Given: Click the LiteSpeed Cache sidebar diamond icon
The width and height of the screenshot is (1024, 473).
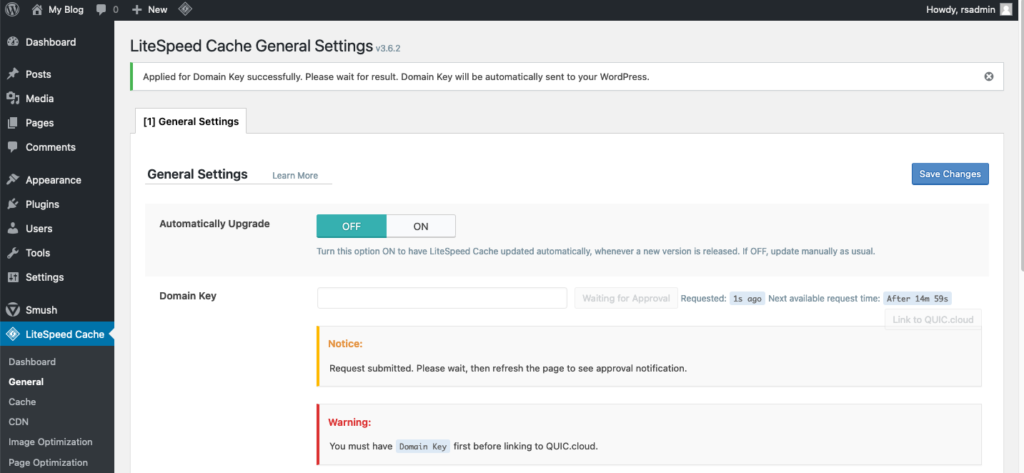Looking at the screenshot, I should 12,334.
